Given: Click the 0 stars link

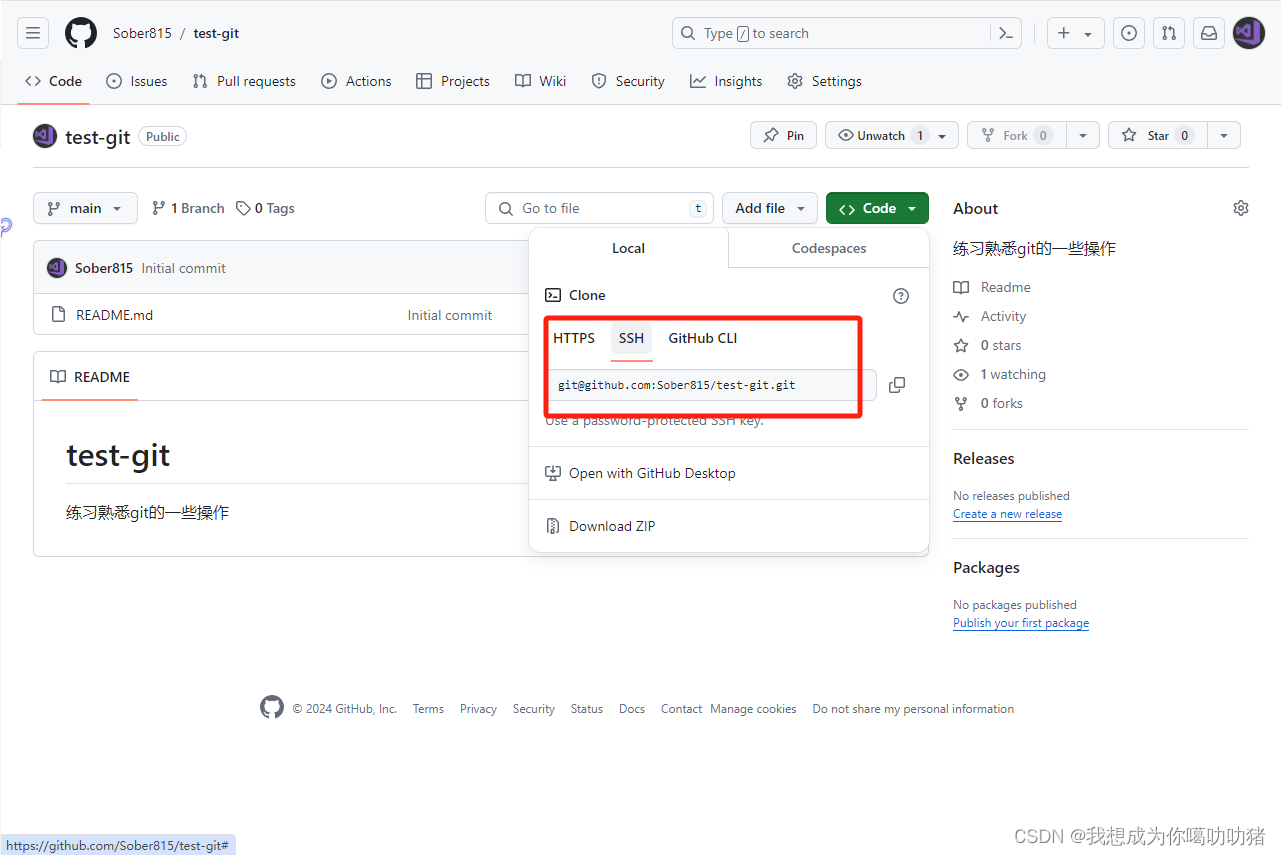Looking at the screenshot, I should tap(988, 345).
